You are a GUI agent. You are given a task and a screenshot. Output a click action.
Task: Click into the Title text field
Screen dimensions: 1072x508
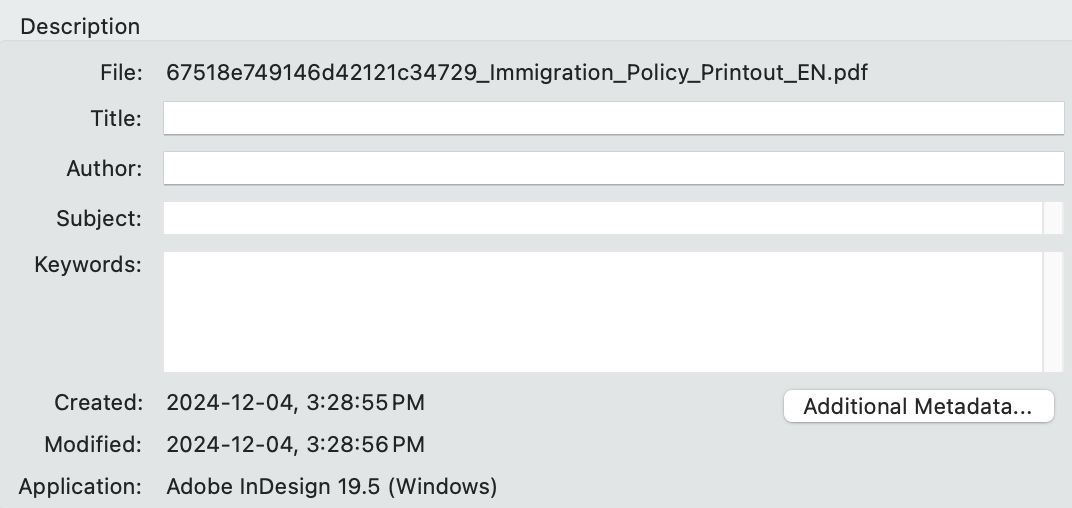[612, 118]
